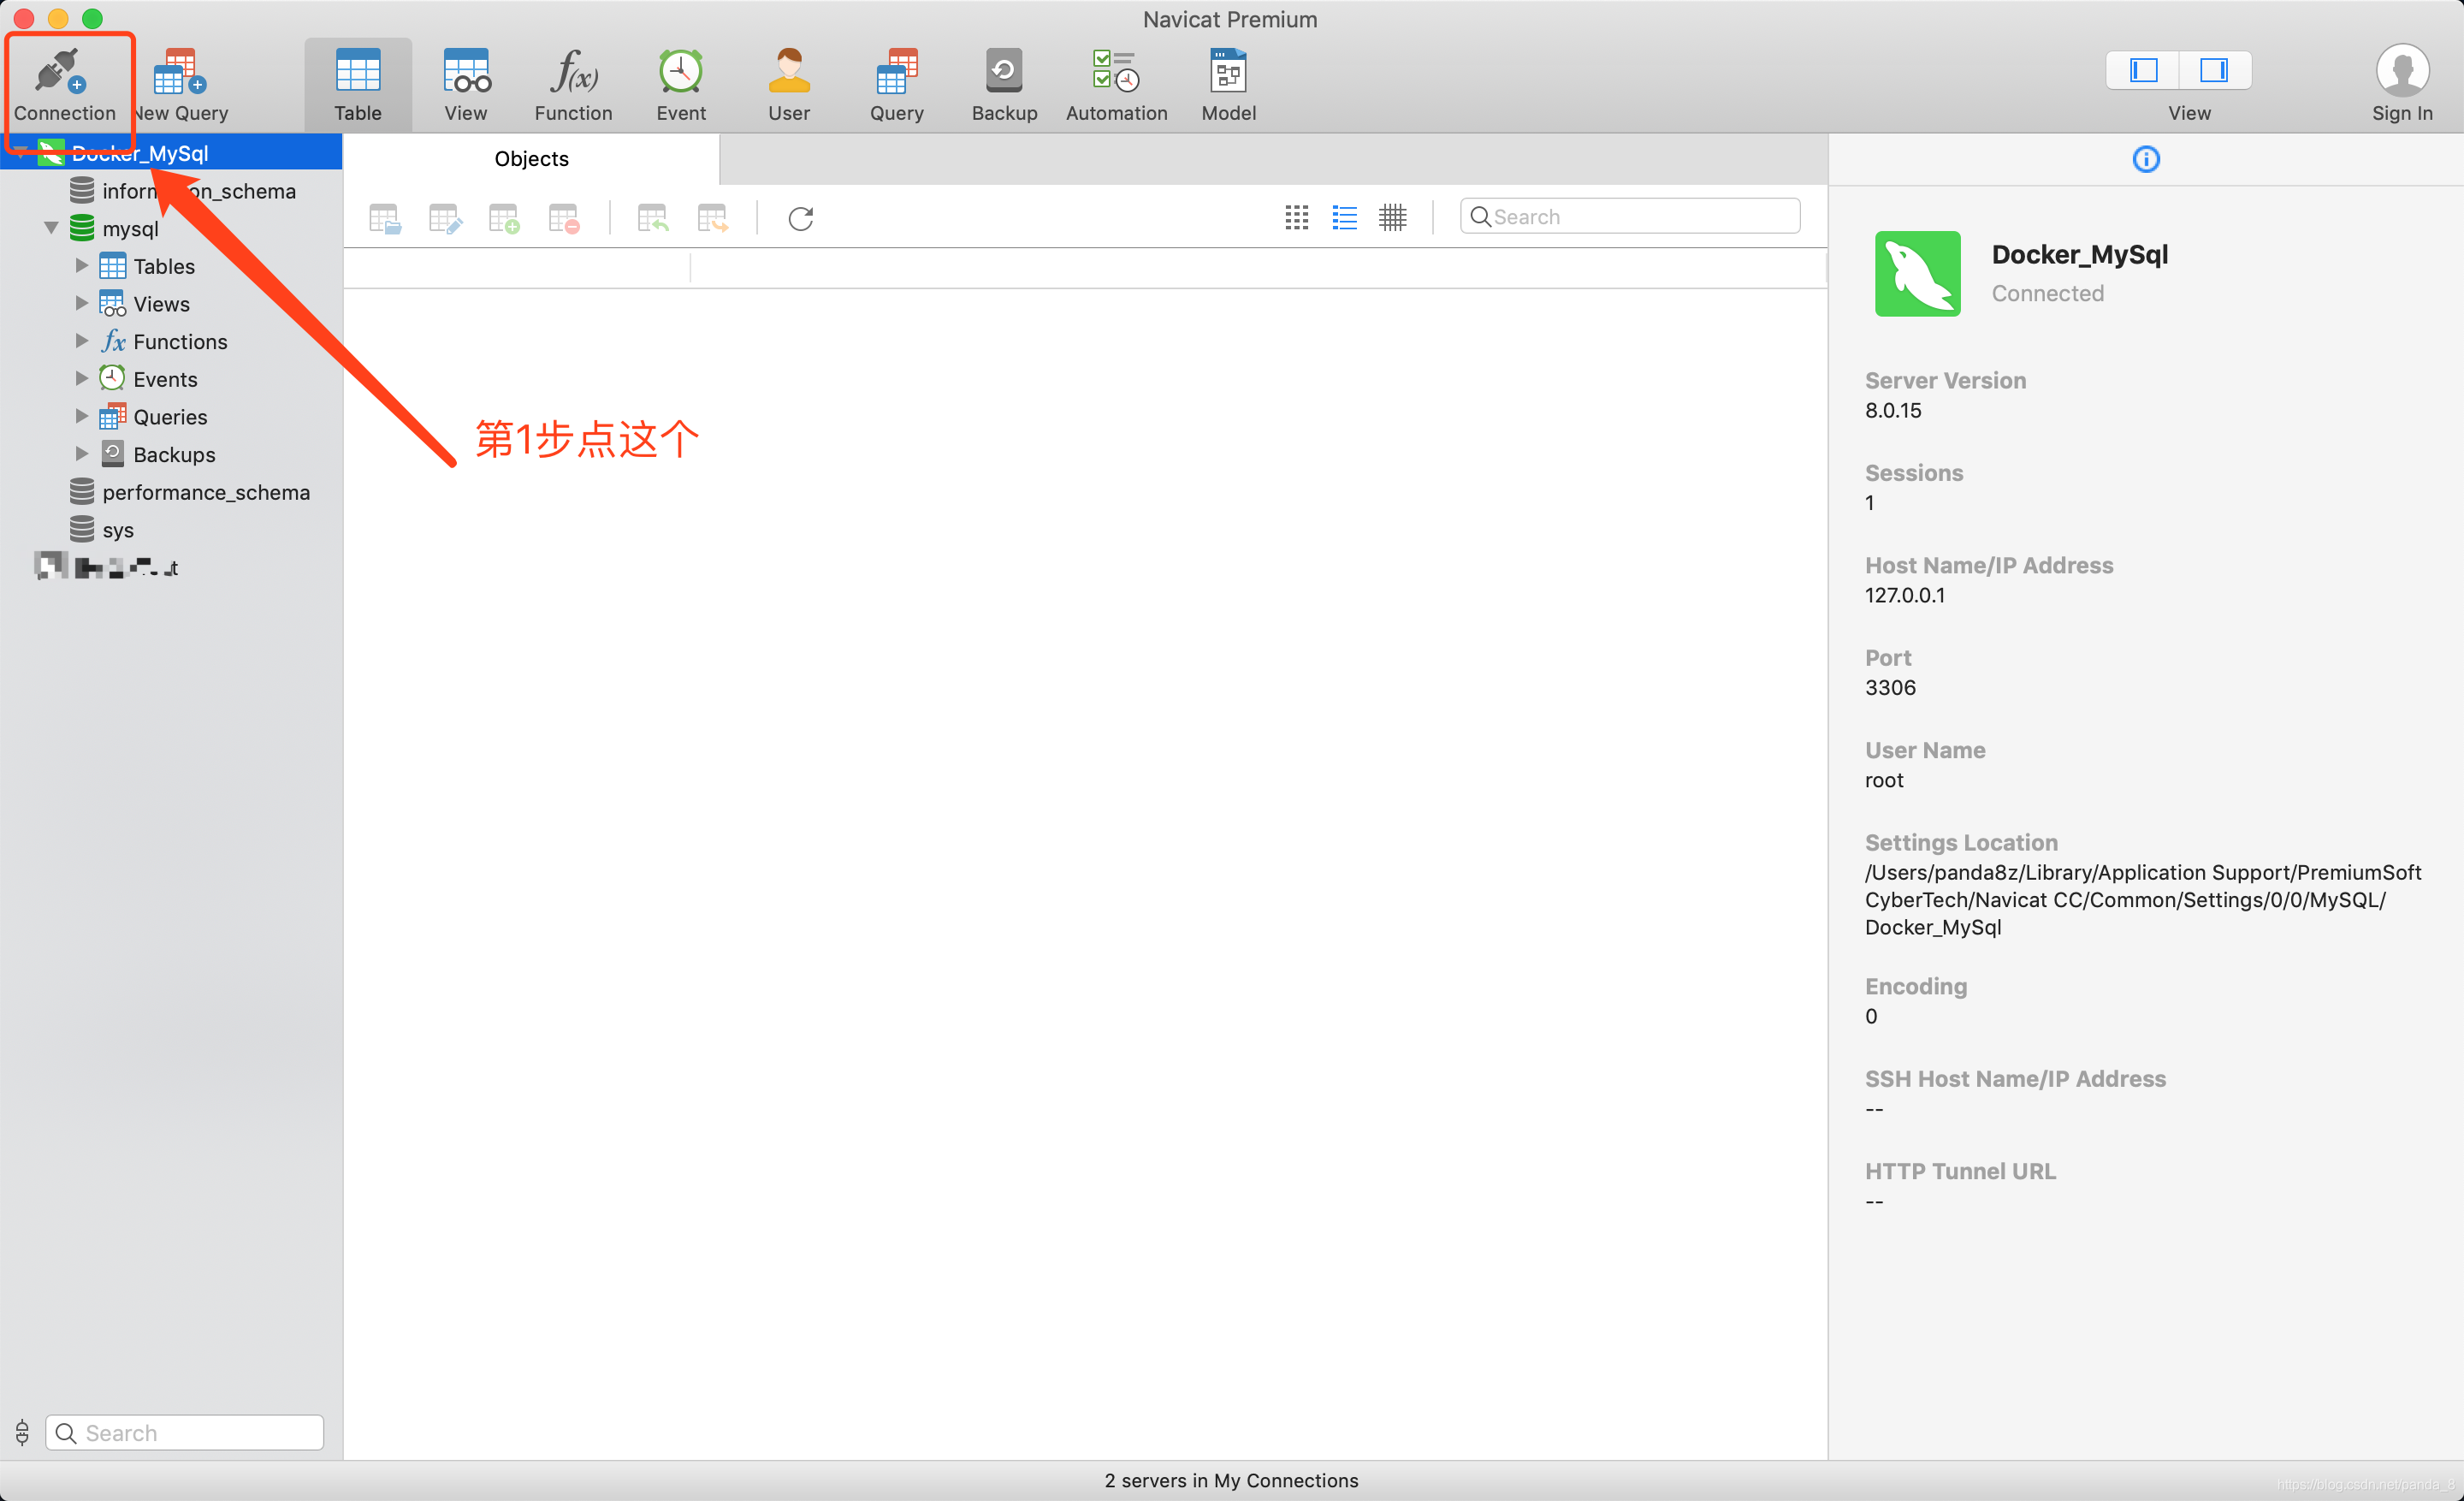
Task: Click the connection filter icon beside sidebar search
Action: [x=22, y=1432]
